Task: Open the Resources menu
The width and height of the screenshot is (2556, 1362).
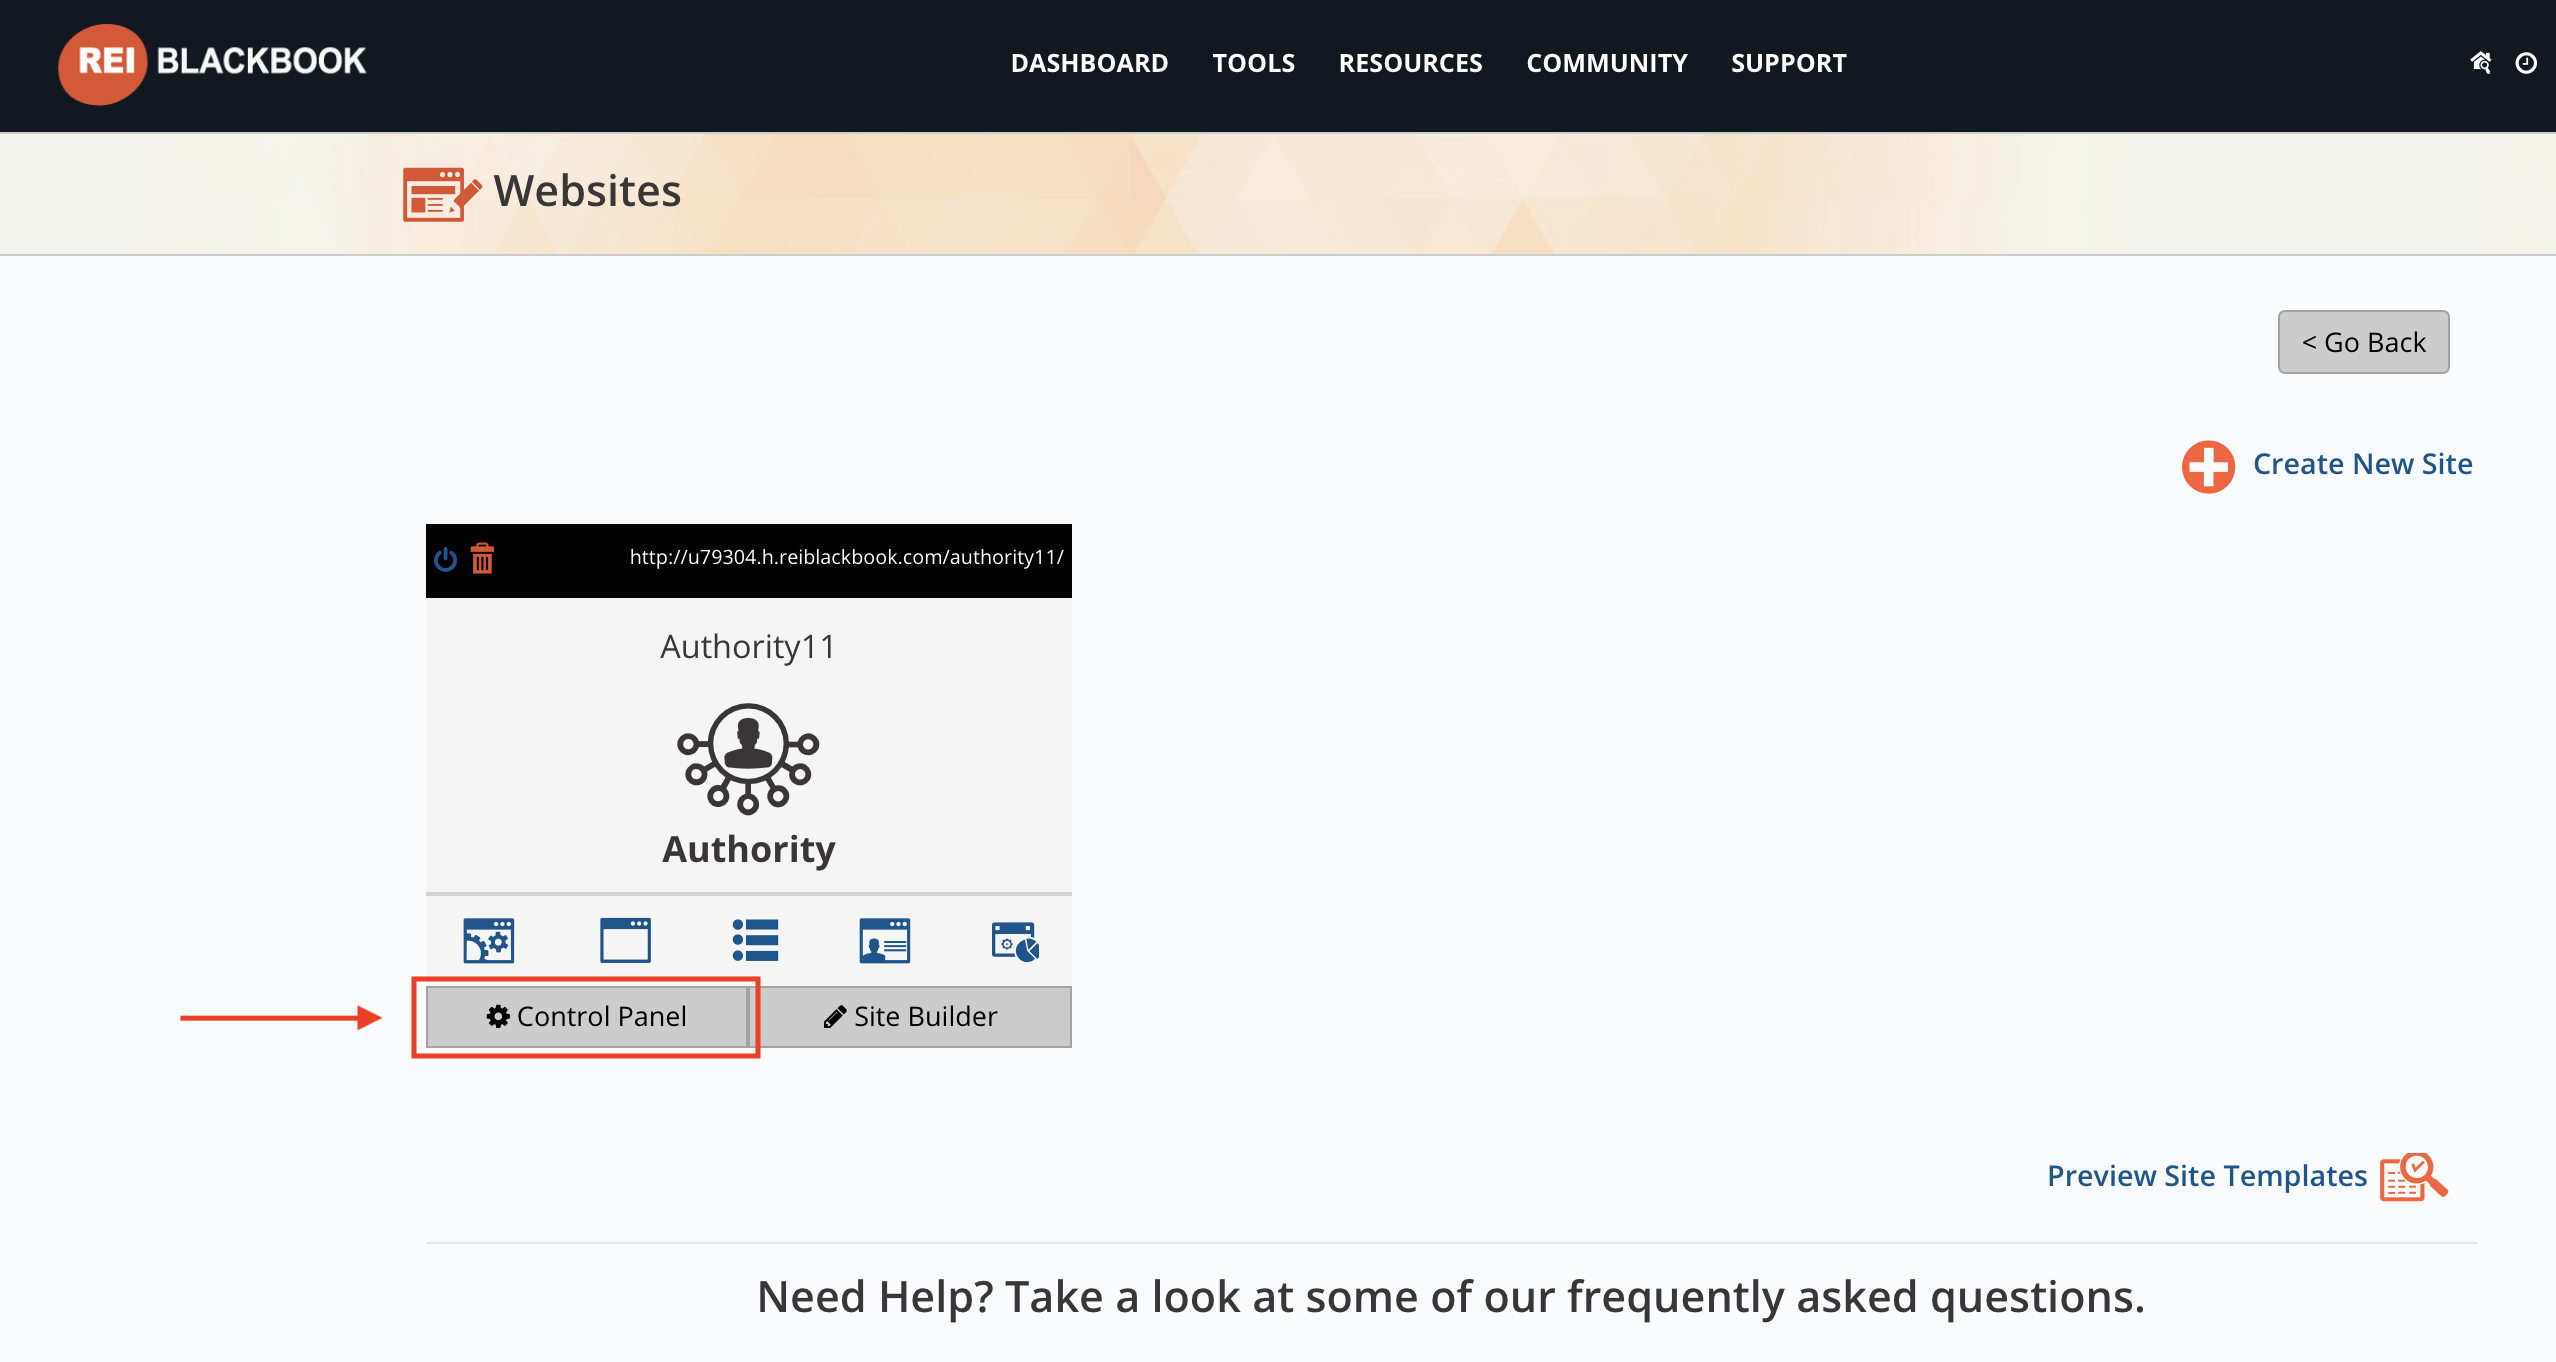Action: 1411,63
